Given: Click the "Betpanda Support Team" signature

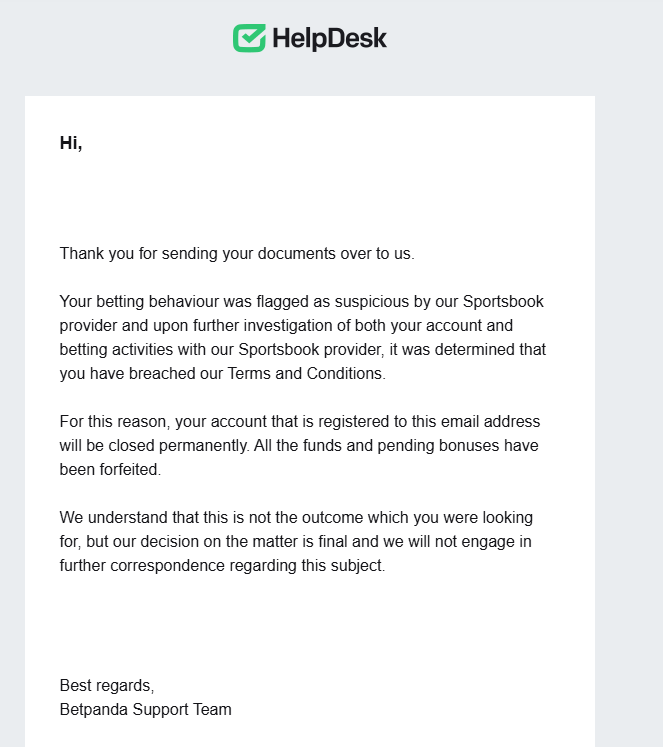Looking at the screenshot, I should point(145,709).
